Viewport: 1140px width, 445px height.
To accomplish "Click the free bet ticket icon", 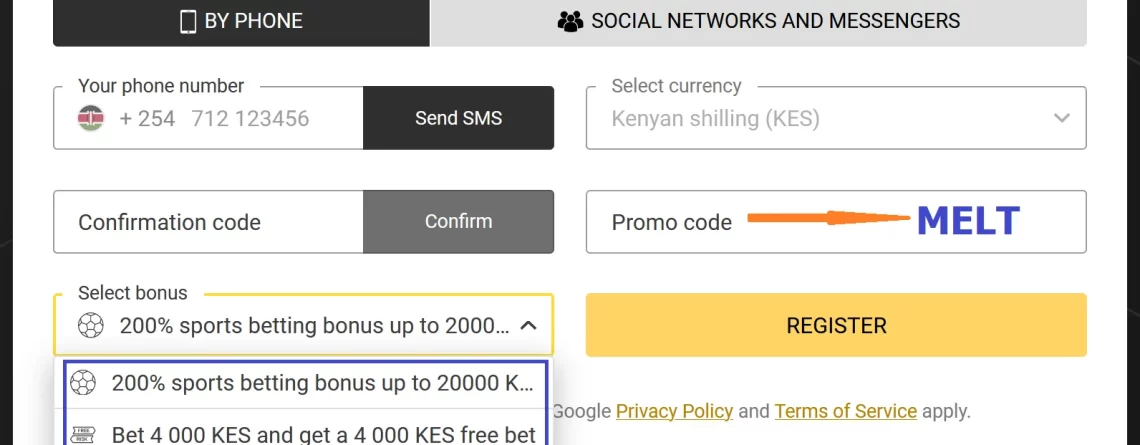I will pyautogui.click(x=83, y=435).
